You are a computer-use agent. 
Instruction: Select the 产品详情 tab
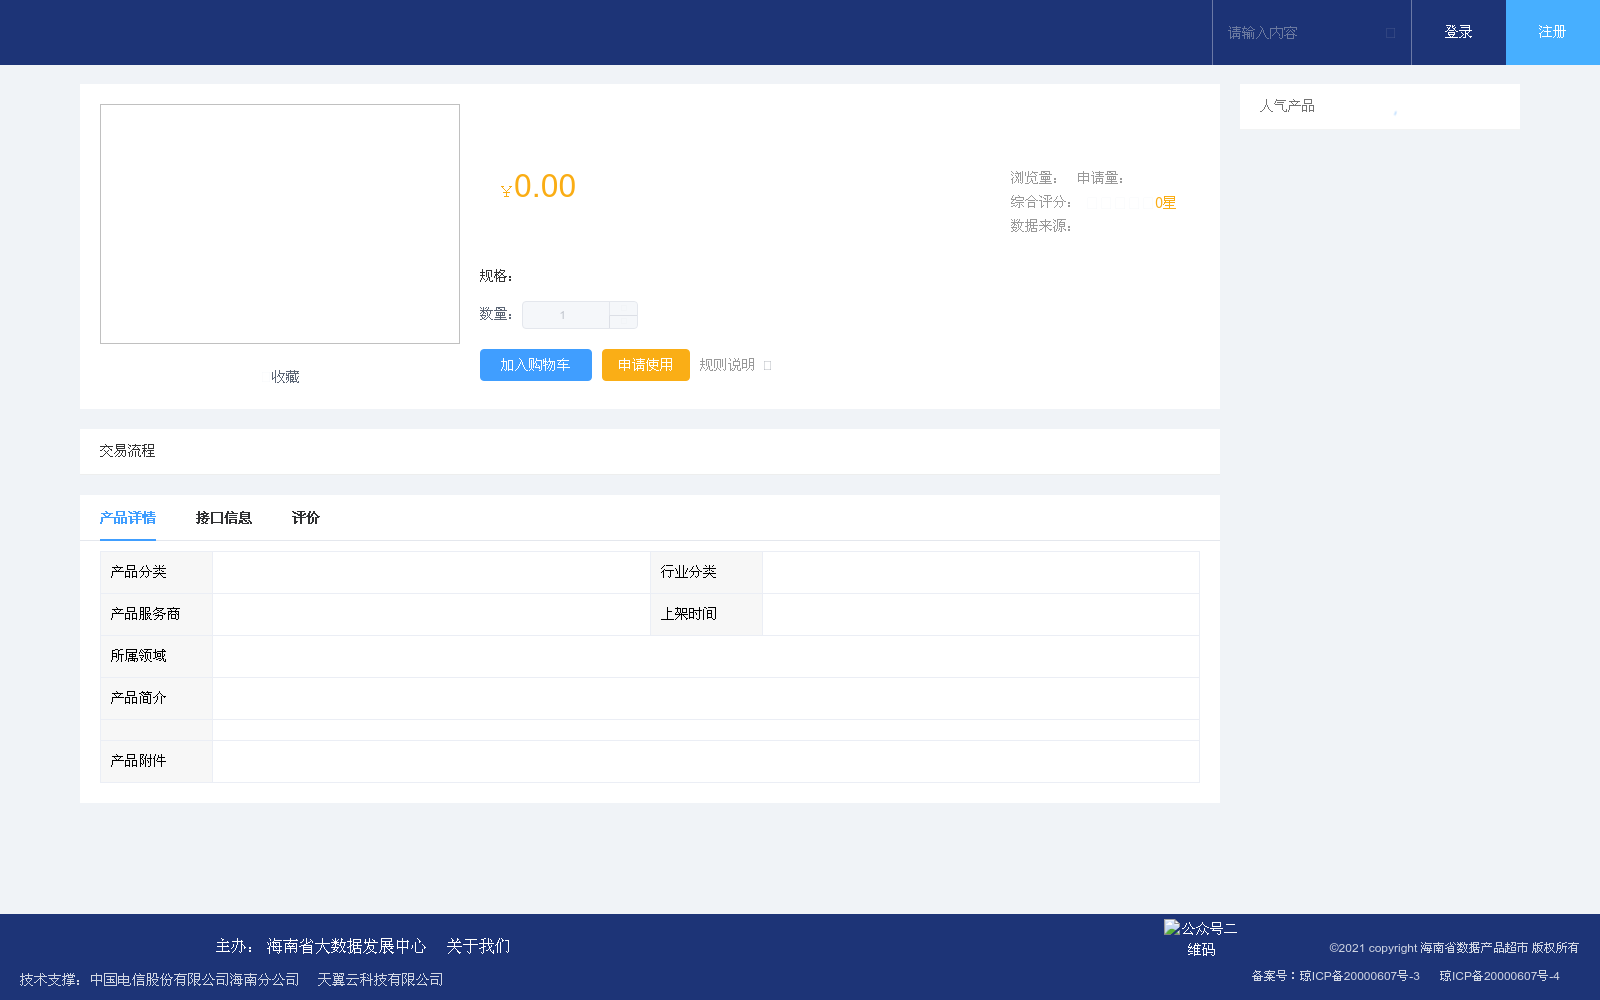pos(128,518)
